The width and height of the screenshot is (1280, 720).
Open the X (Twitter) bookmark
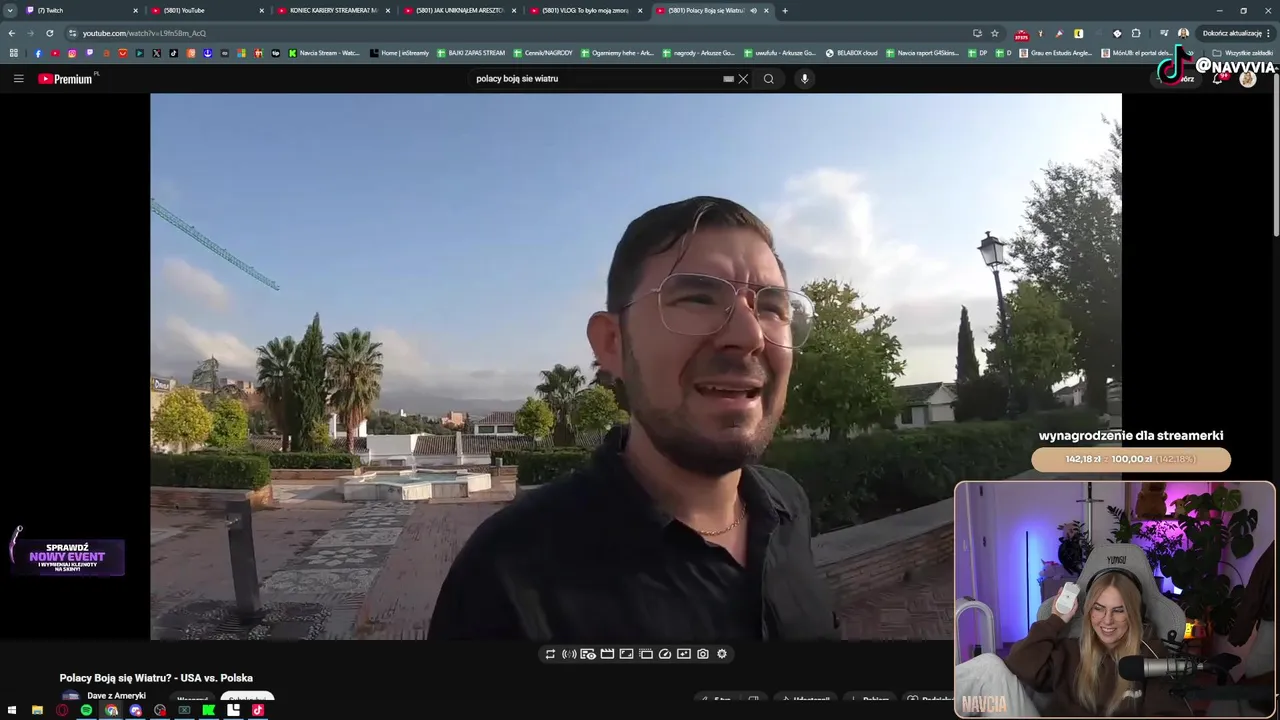157,53
